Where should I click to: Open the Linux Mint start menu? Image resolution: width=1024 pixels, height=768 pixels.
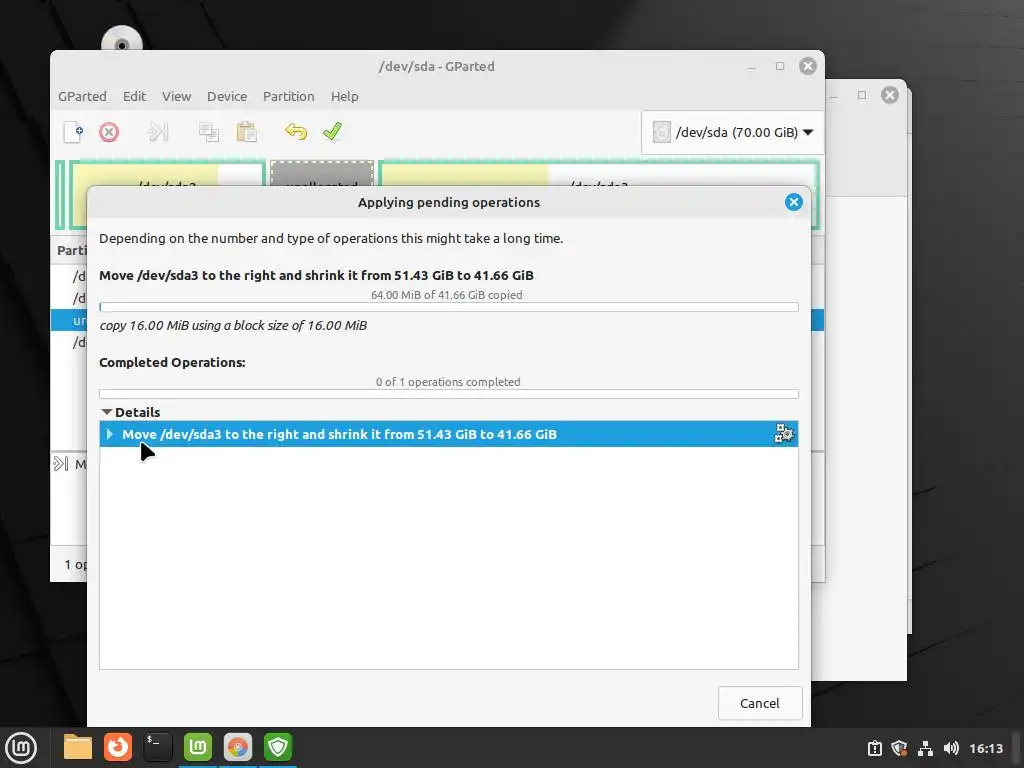[21, 748]
